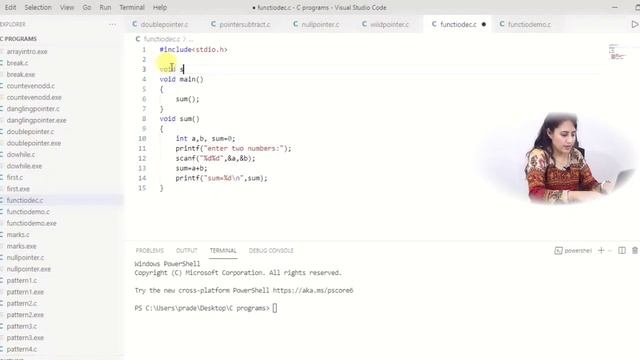Open doublepointer.c in the explorer list
The width and height of the screenshot is (640, 360).
30,132
